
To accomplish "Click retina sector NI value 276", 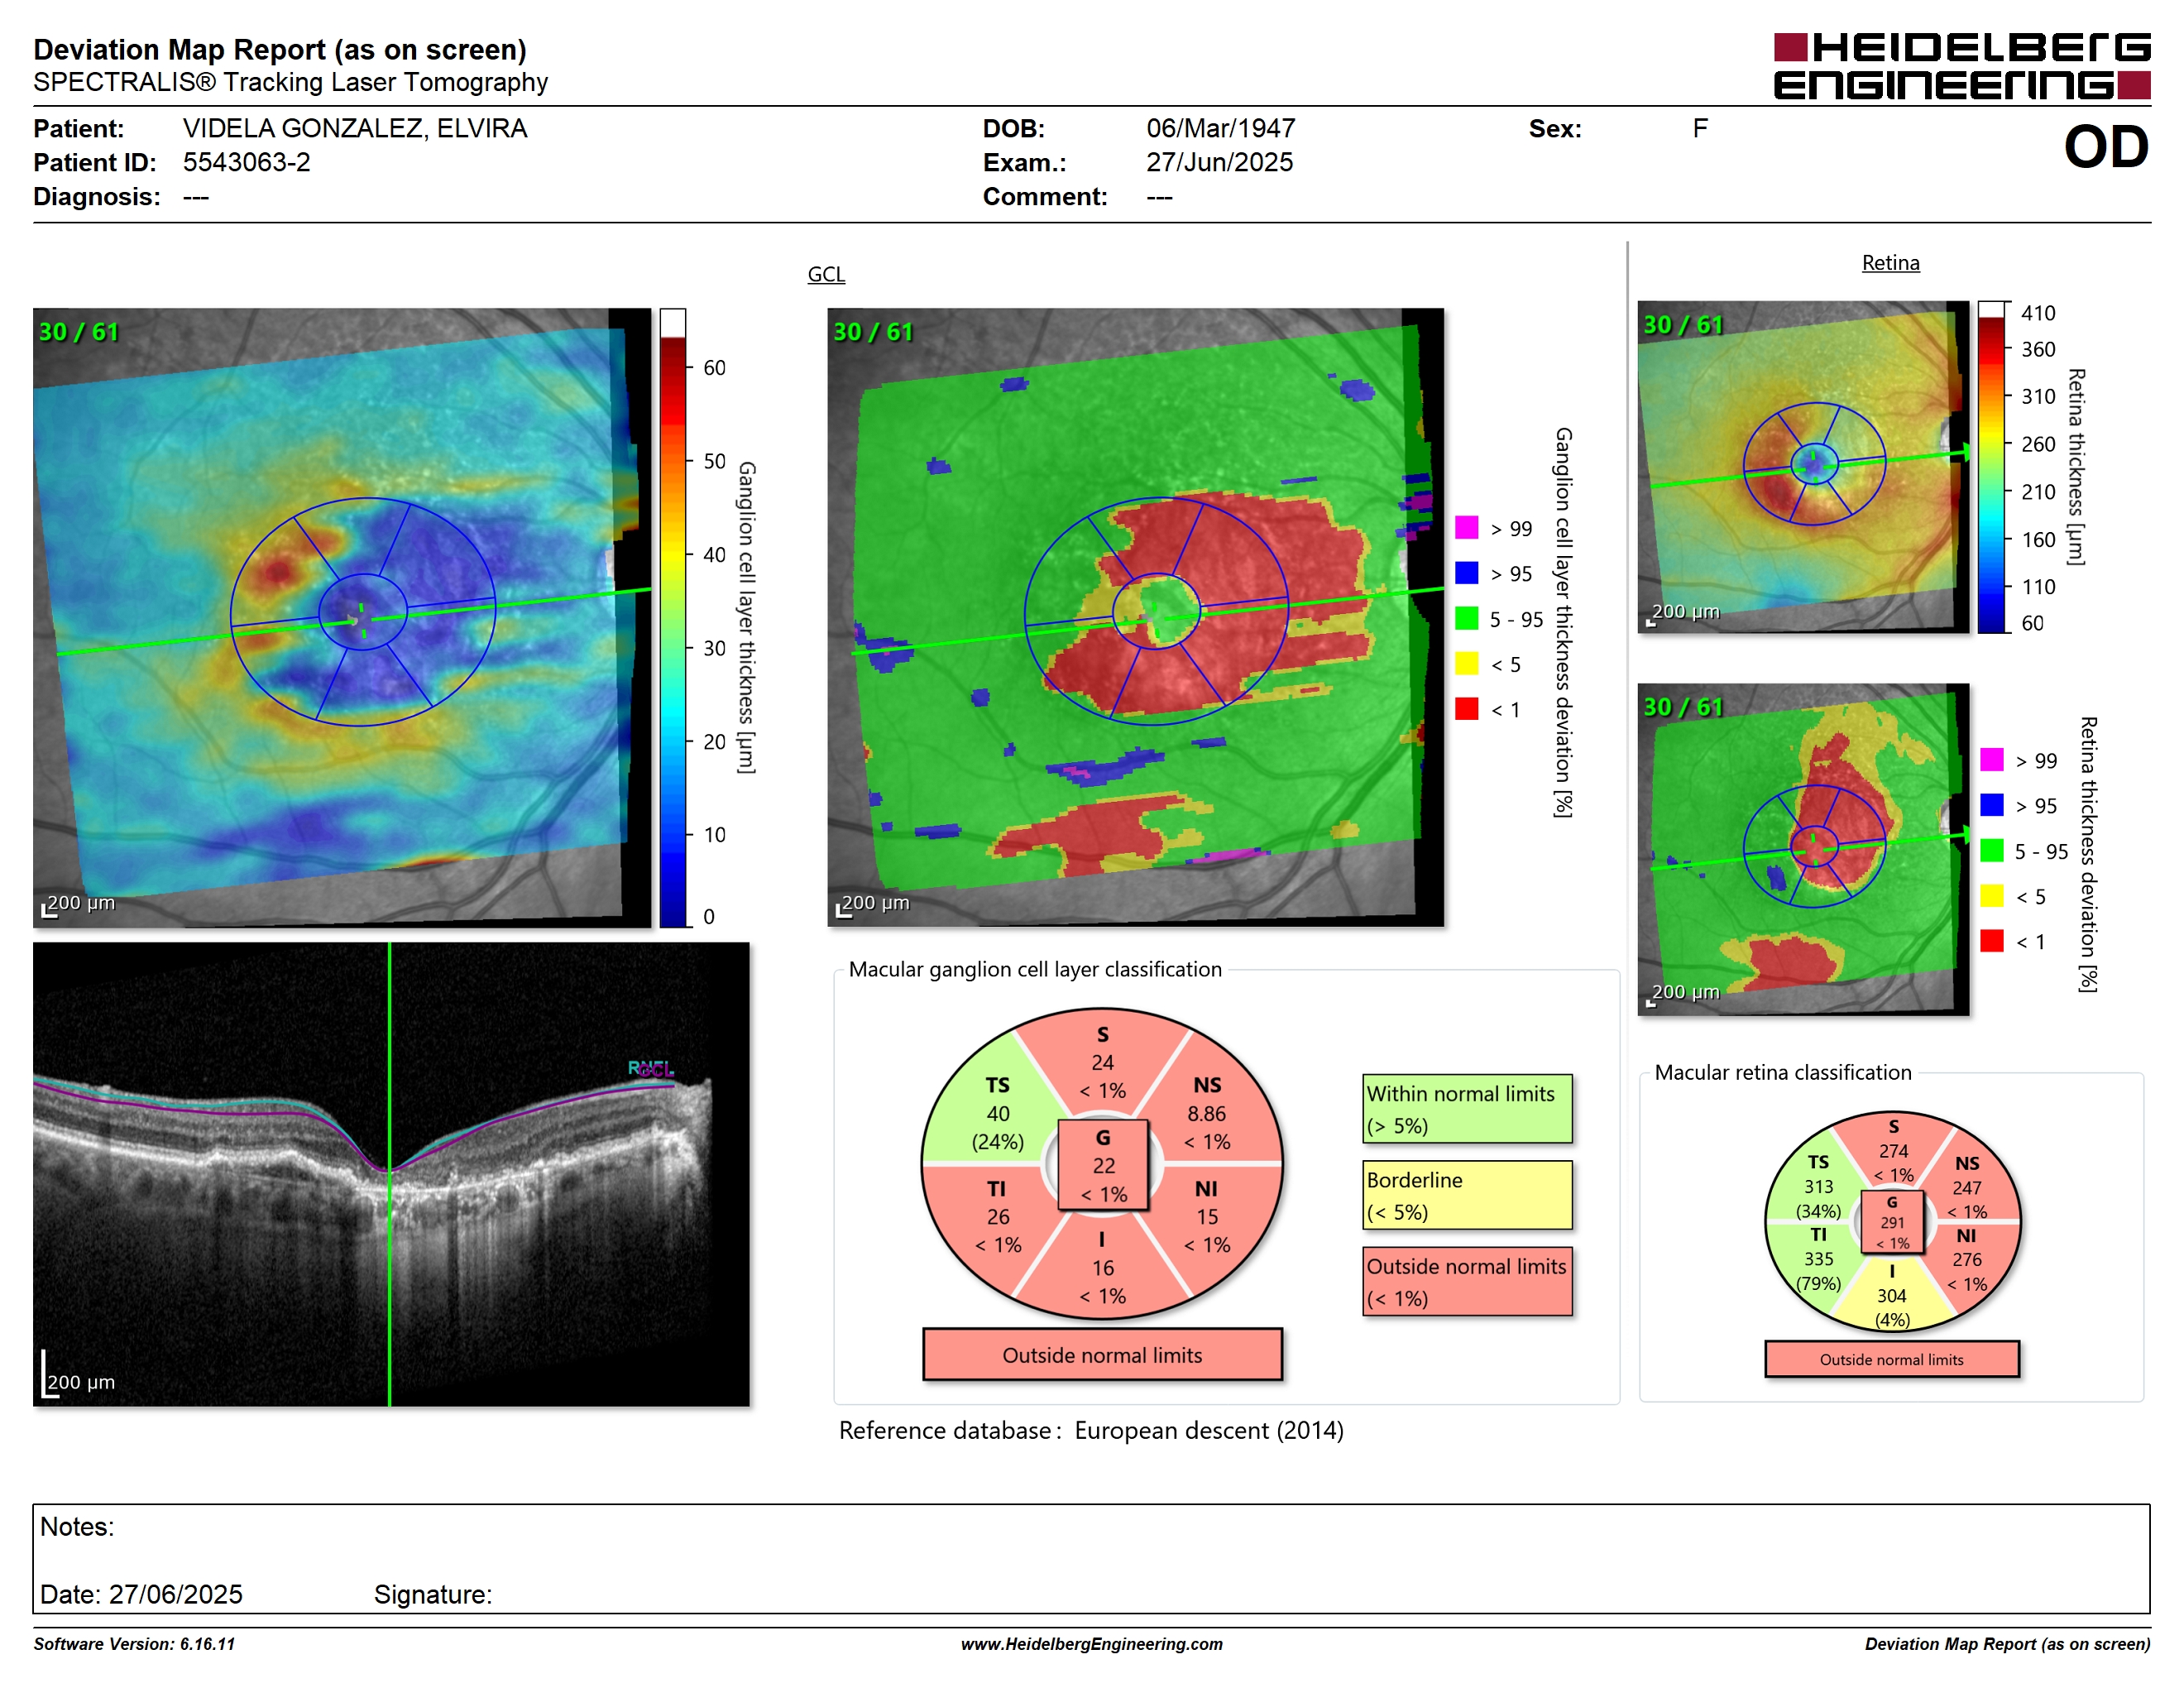I will (1966, 1260).
